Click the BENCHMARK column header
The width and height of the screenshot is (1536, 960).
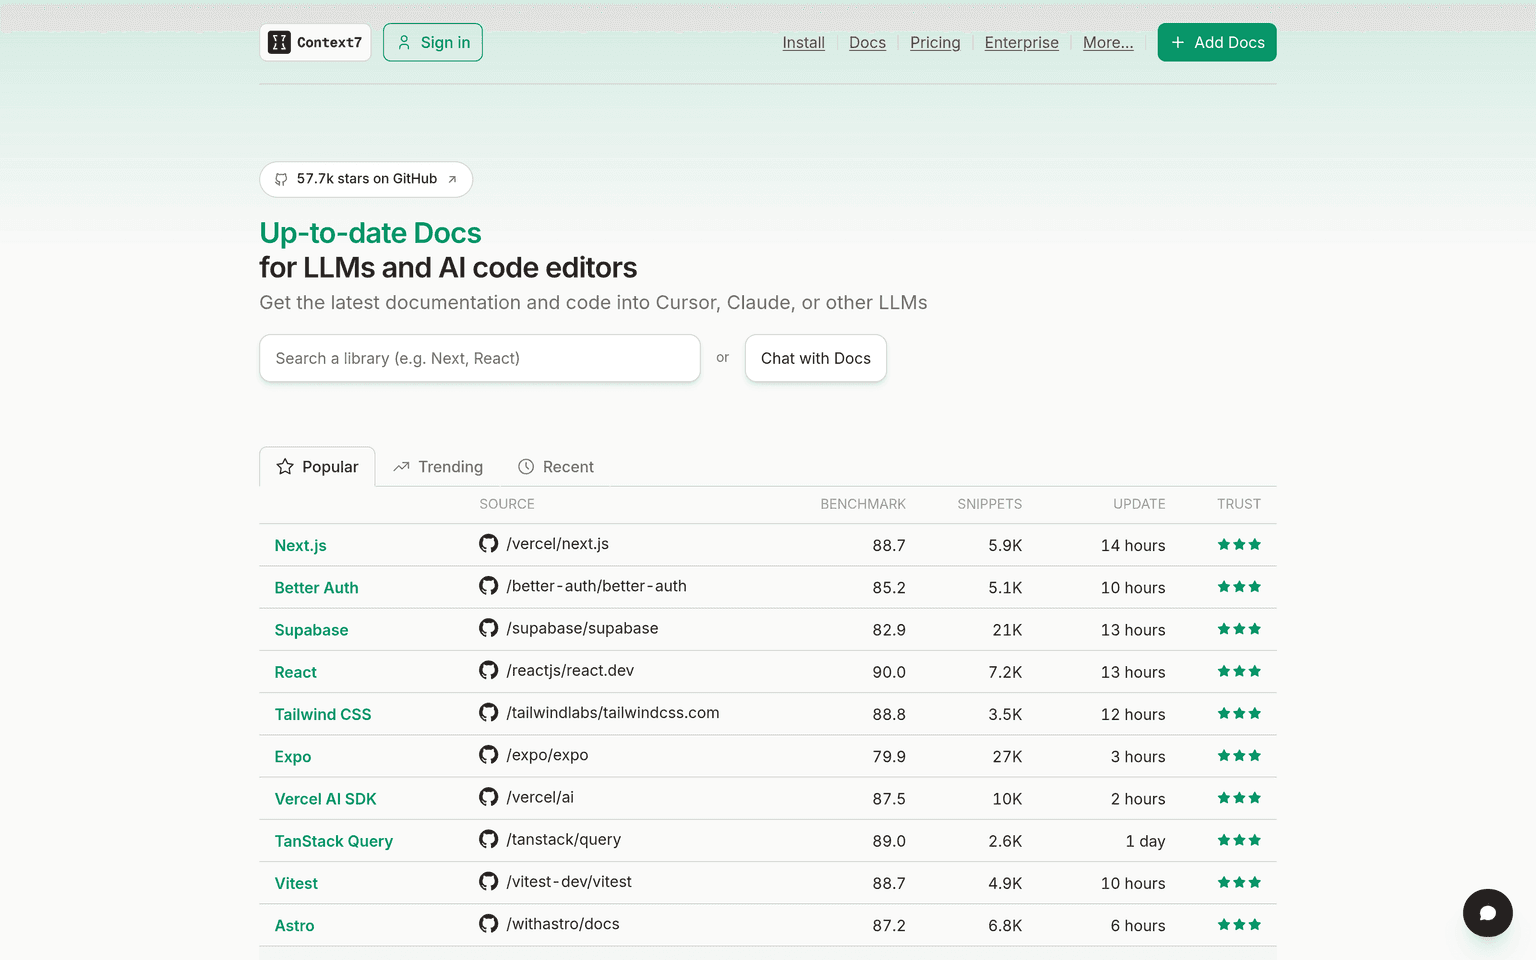click(x=863, y=504)
